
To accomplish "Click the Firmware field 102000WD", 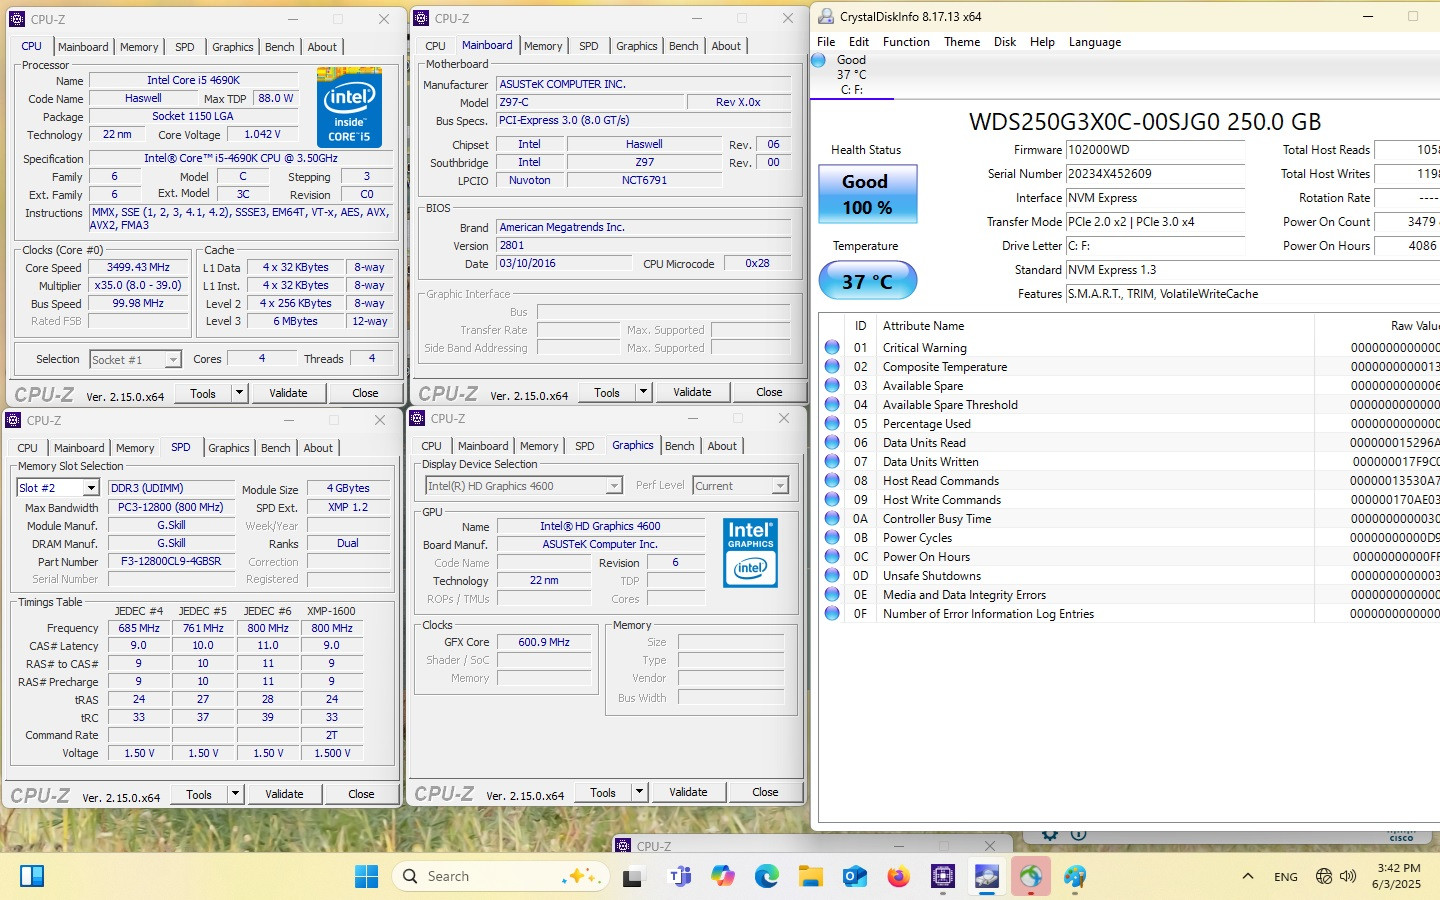I will (1155, 150).
